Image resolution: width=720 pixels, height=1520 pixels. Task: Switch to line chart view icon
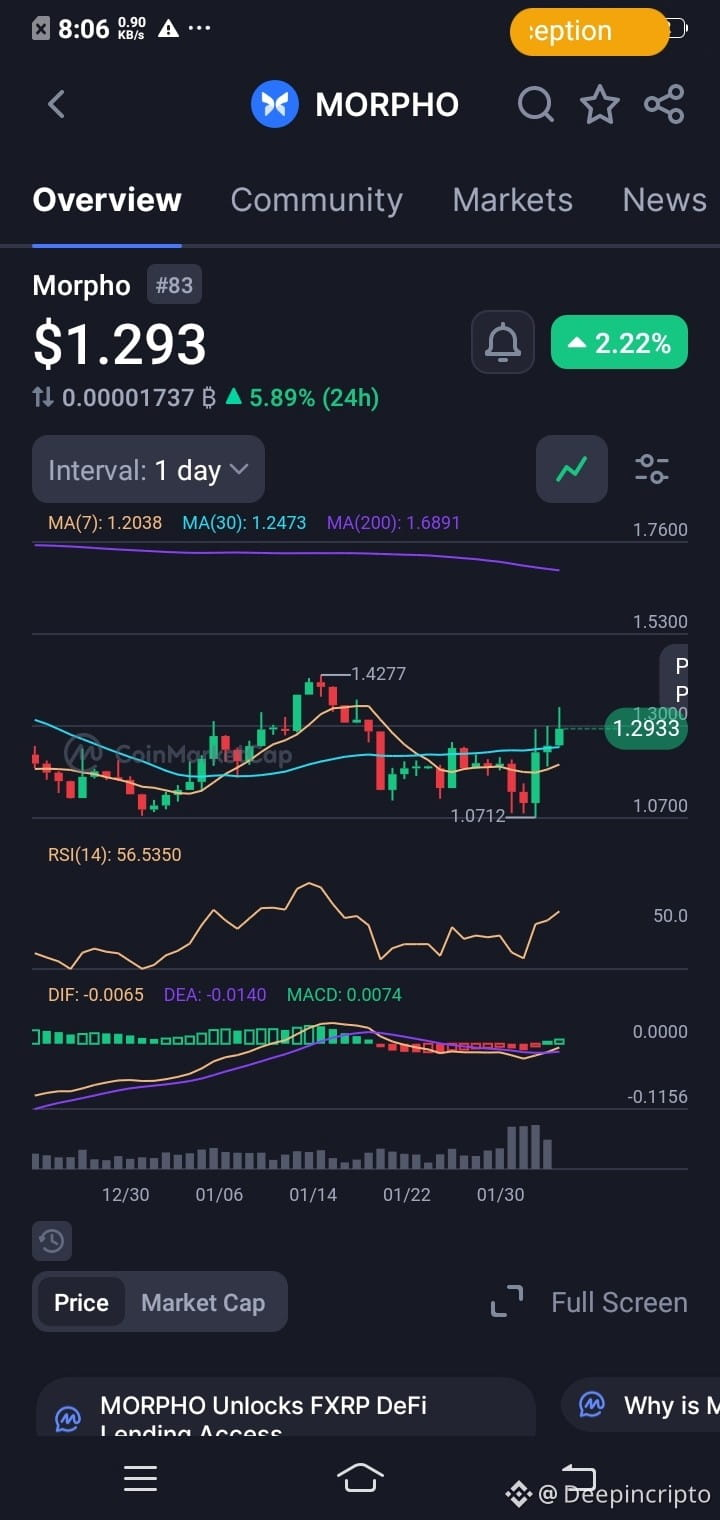point(572,468)
